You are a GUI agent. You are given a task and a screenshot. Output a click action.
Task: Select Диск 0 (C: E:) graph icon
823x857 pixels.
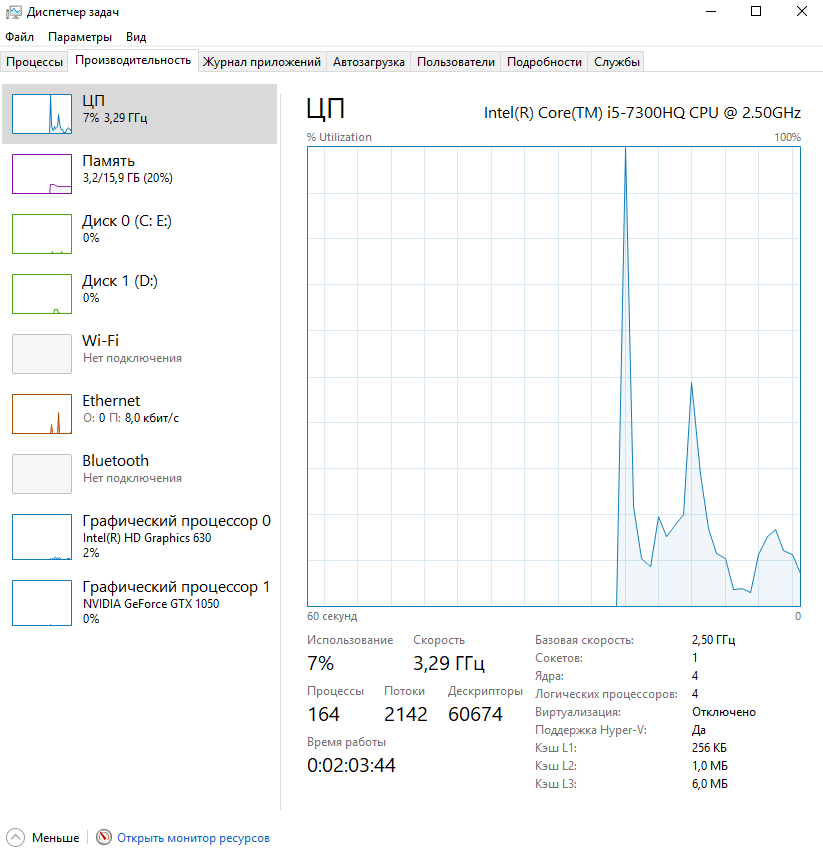(x=42, y=234)
